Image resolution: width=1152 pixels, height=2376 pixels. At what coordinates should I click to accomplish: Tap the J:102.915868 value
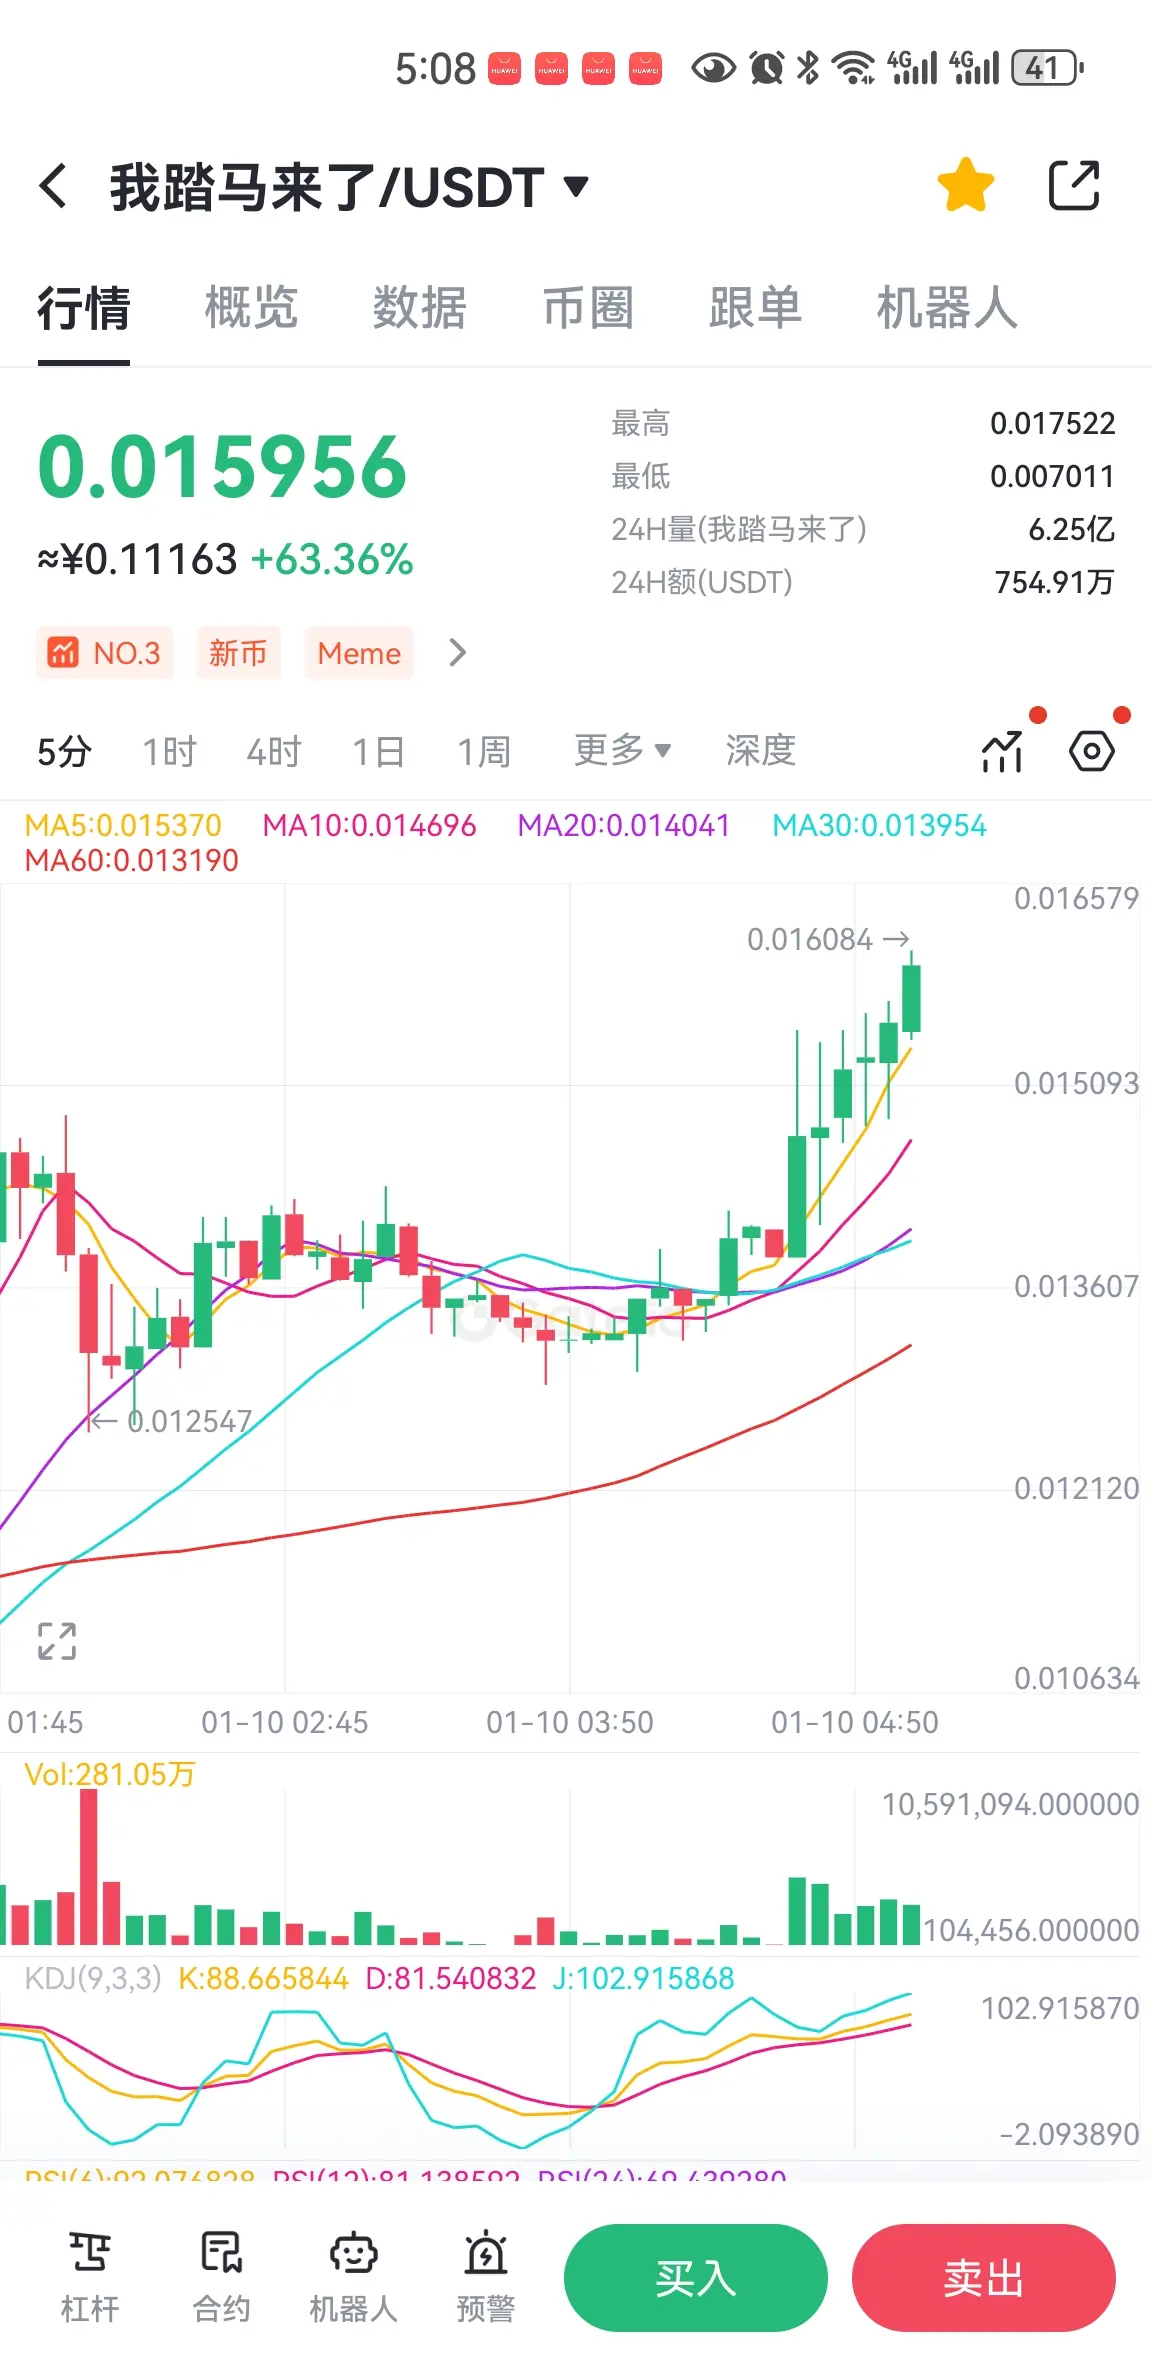[643, 1978]
